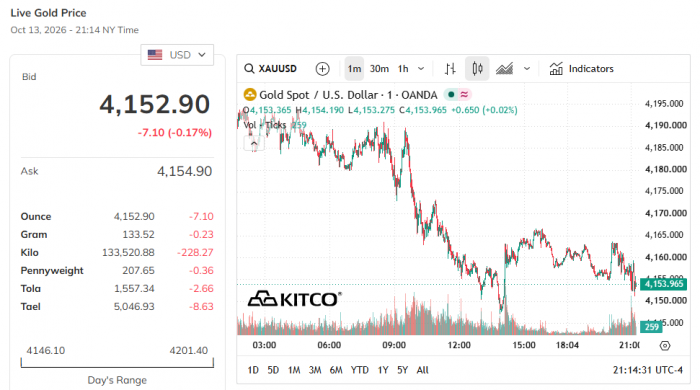Toggle the green market status dot
The height and width of the screenshot is (390, 700).
(x=451, y=95)
